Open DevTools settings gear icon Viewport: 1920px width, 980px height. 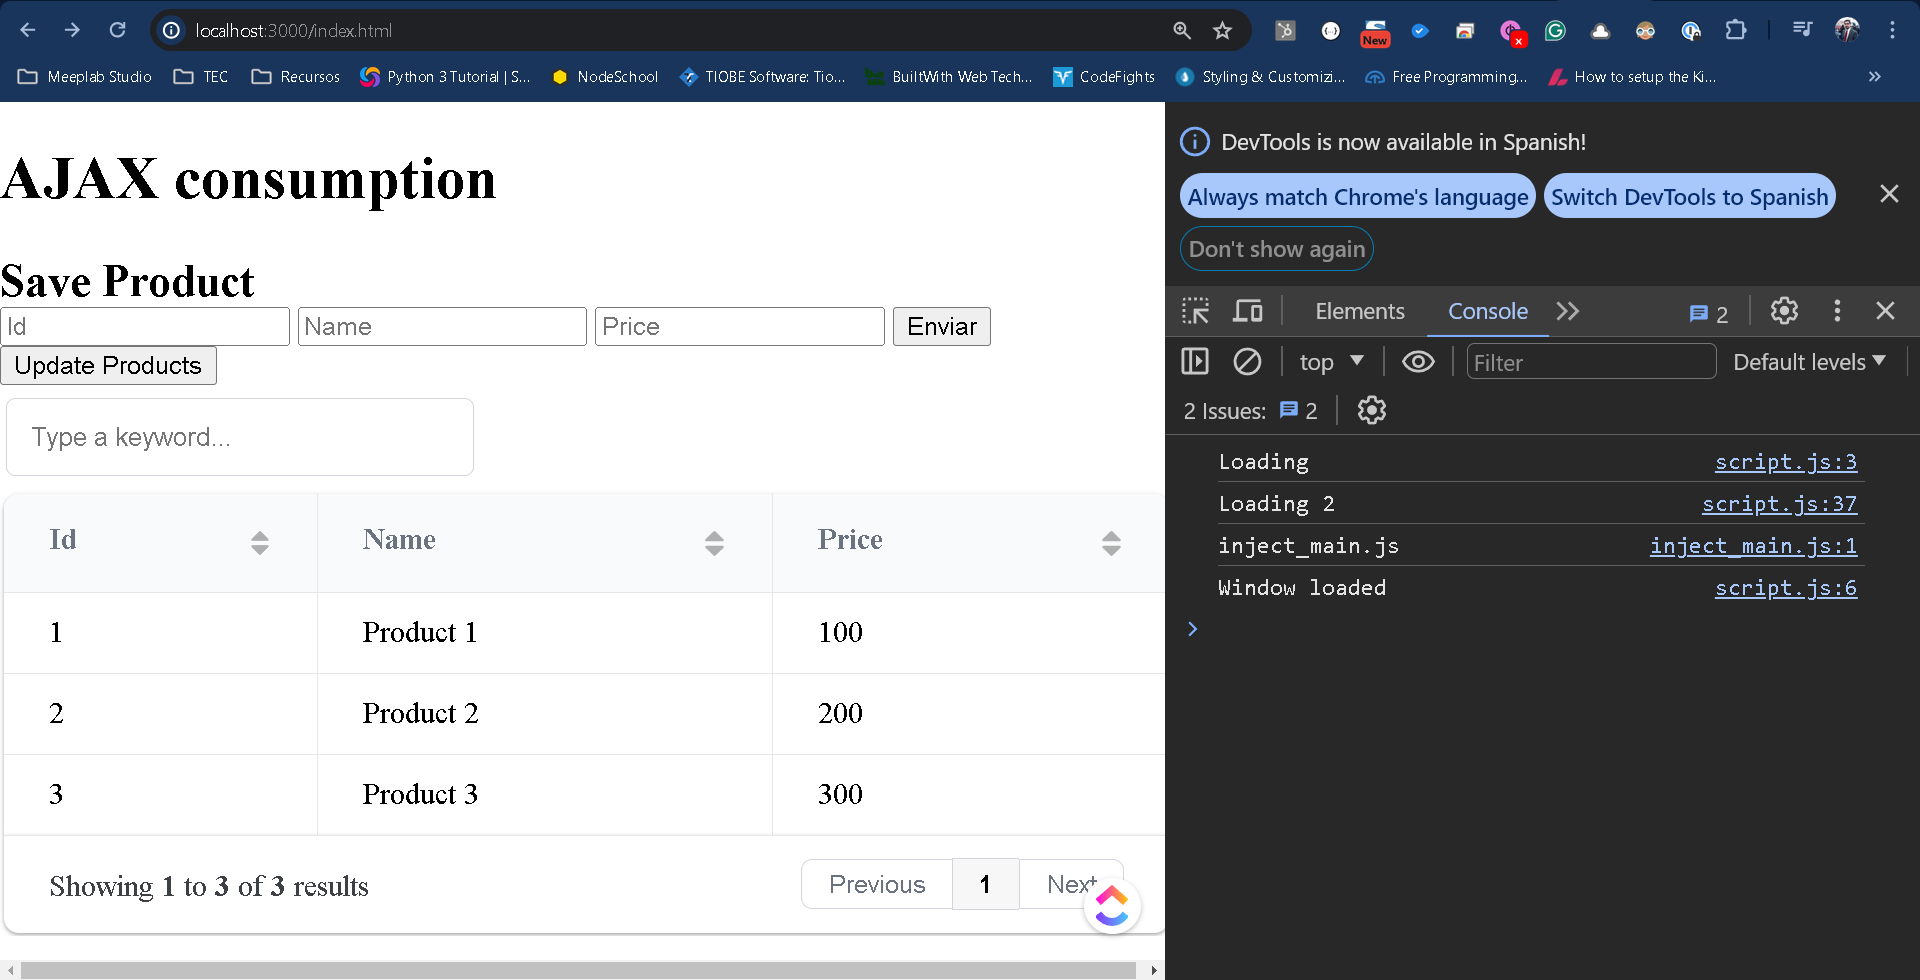[x=1784, y=311]
